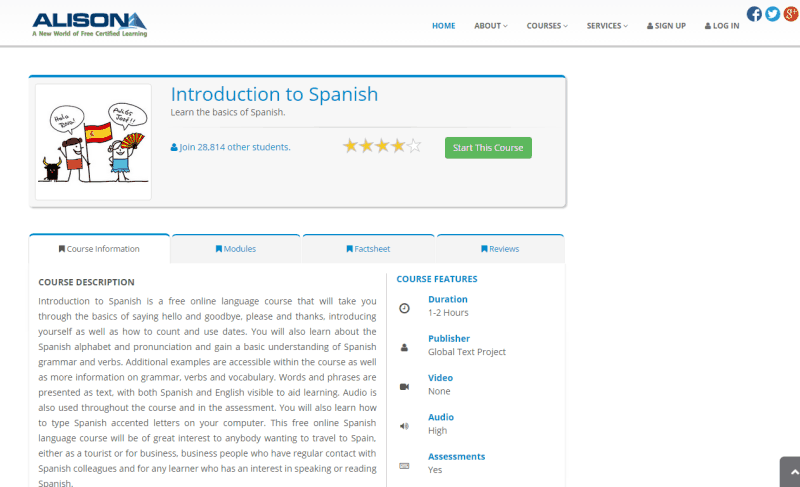
Task: Click the Course Features heading
Action: 437,279
